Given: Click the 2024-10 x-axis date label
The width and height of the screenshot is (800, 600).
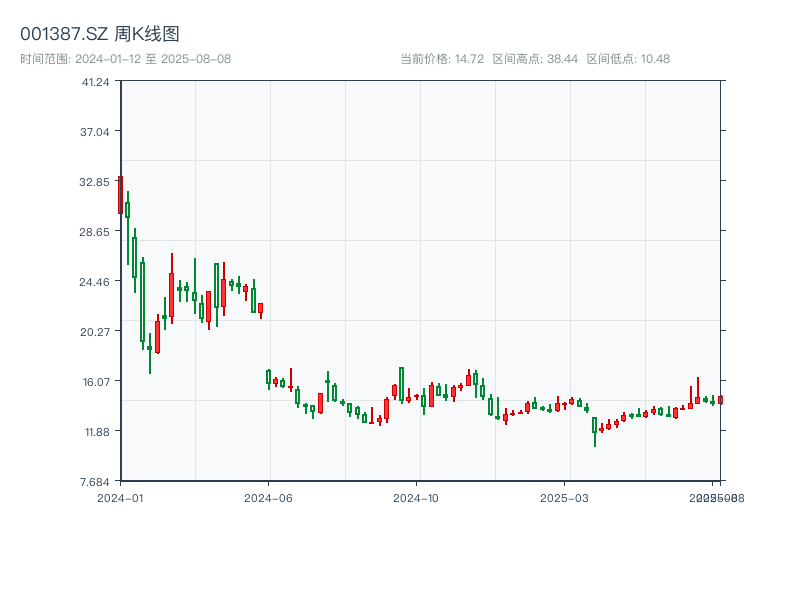Looking at the screenshot, I should point(416,497).
